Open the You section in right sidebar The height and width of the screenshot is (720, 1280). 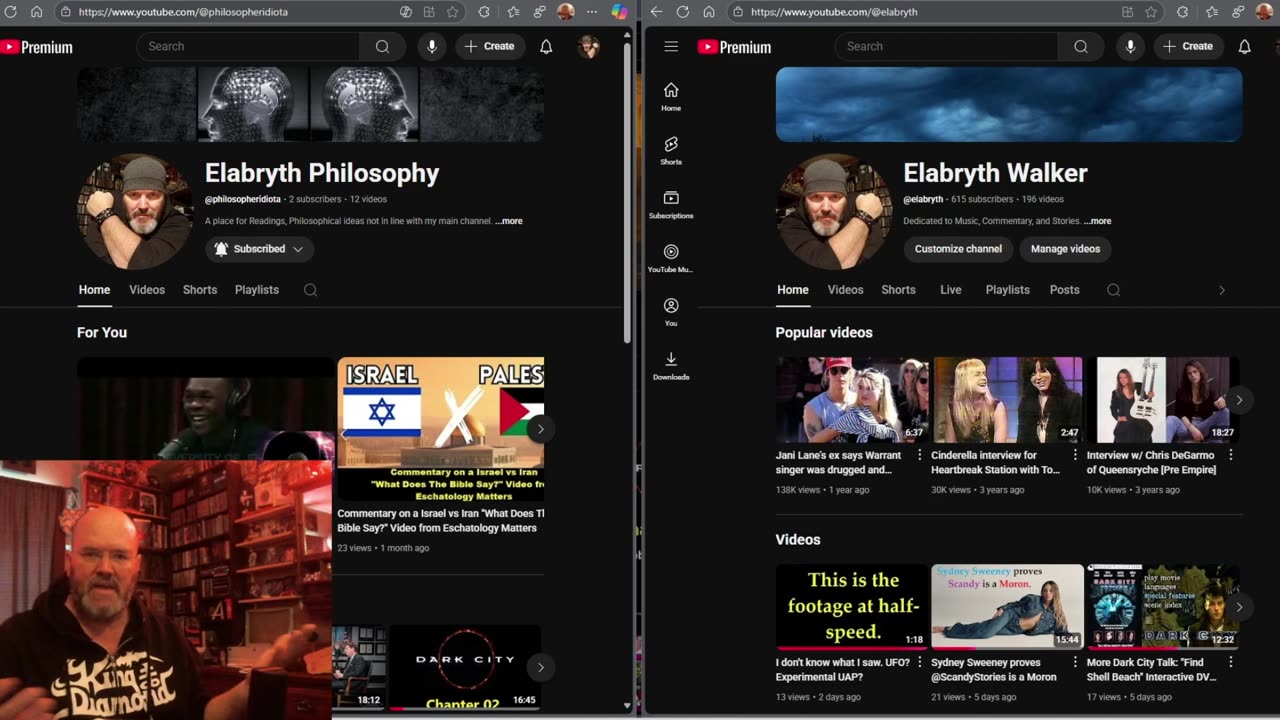tap(671, 312)
